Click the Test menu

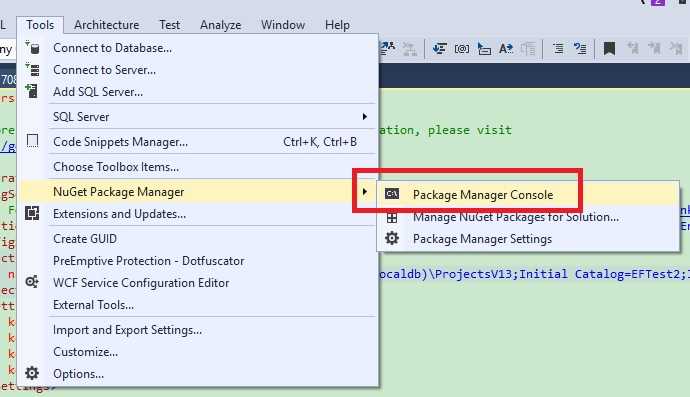[169, 25]
